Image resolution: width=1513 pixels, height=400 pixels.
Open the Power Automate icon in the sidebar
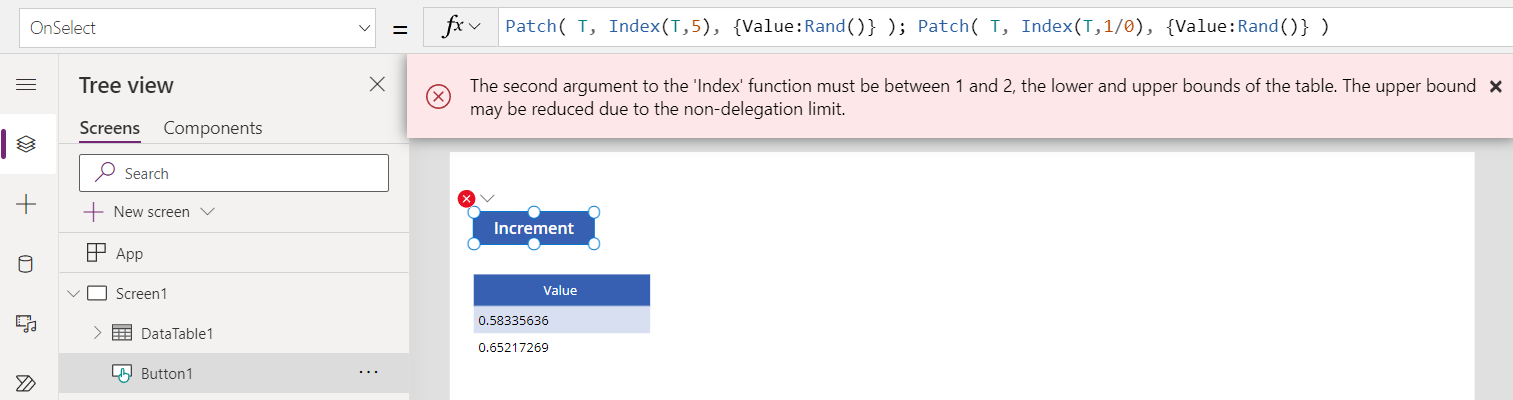point(27,383)
